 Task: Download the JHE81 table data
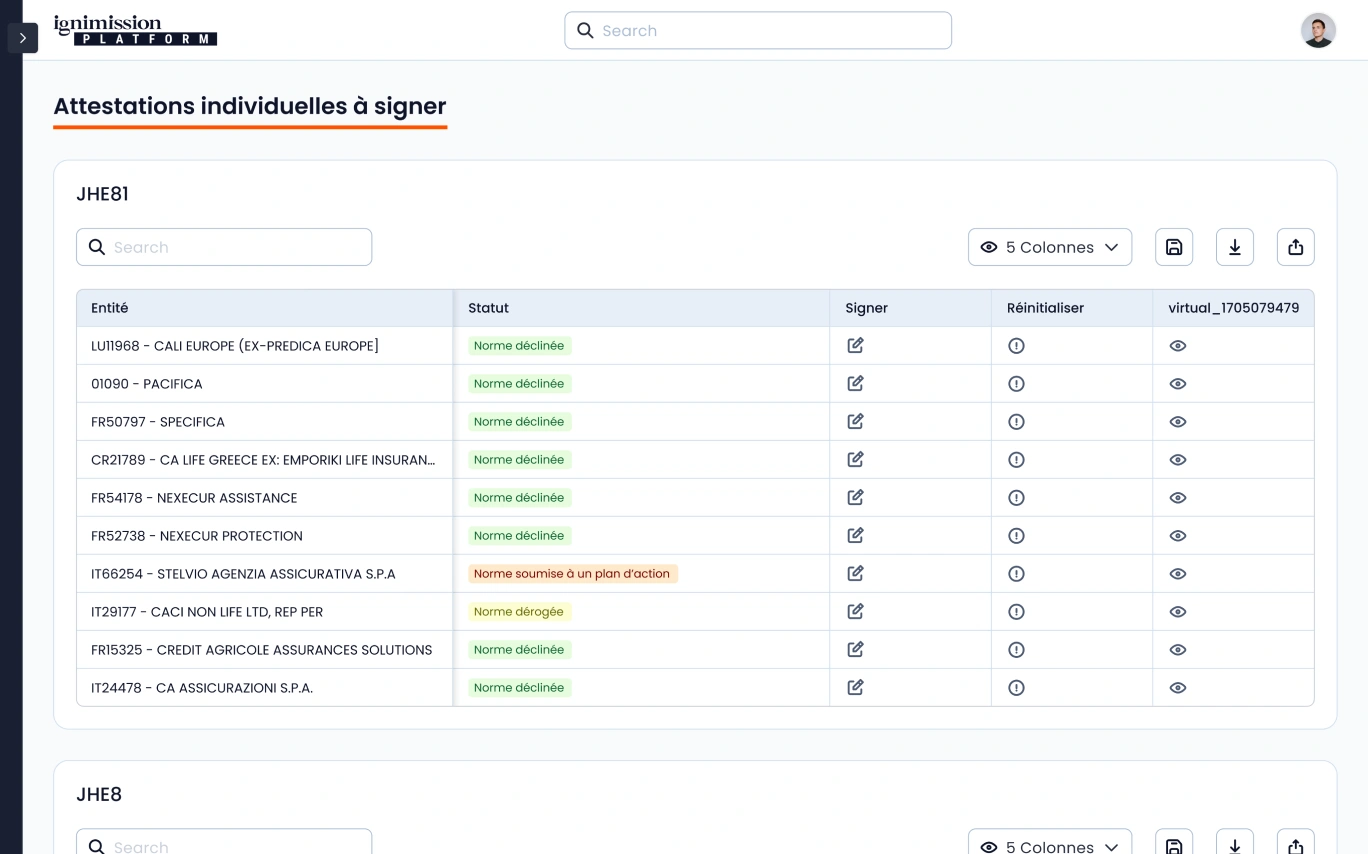[x=1235, y=247]
